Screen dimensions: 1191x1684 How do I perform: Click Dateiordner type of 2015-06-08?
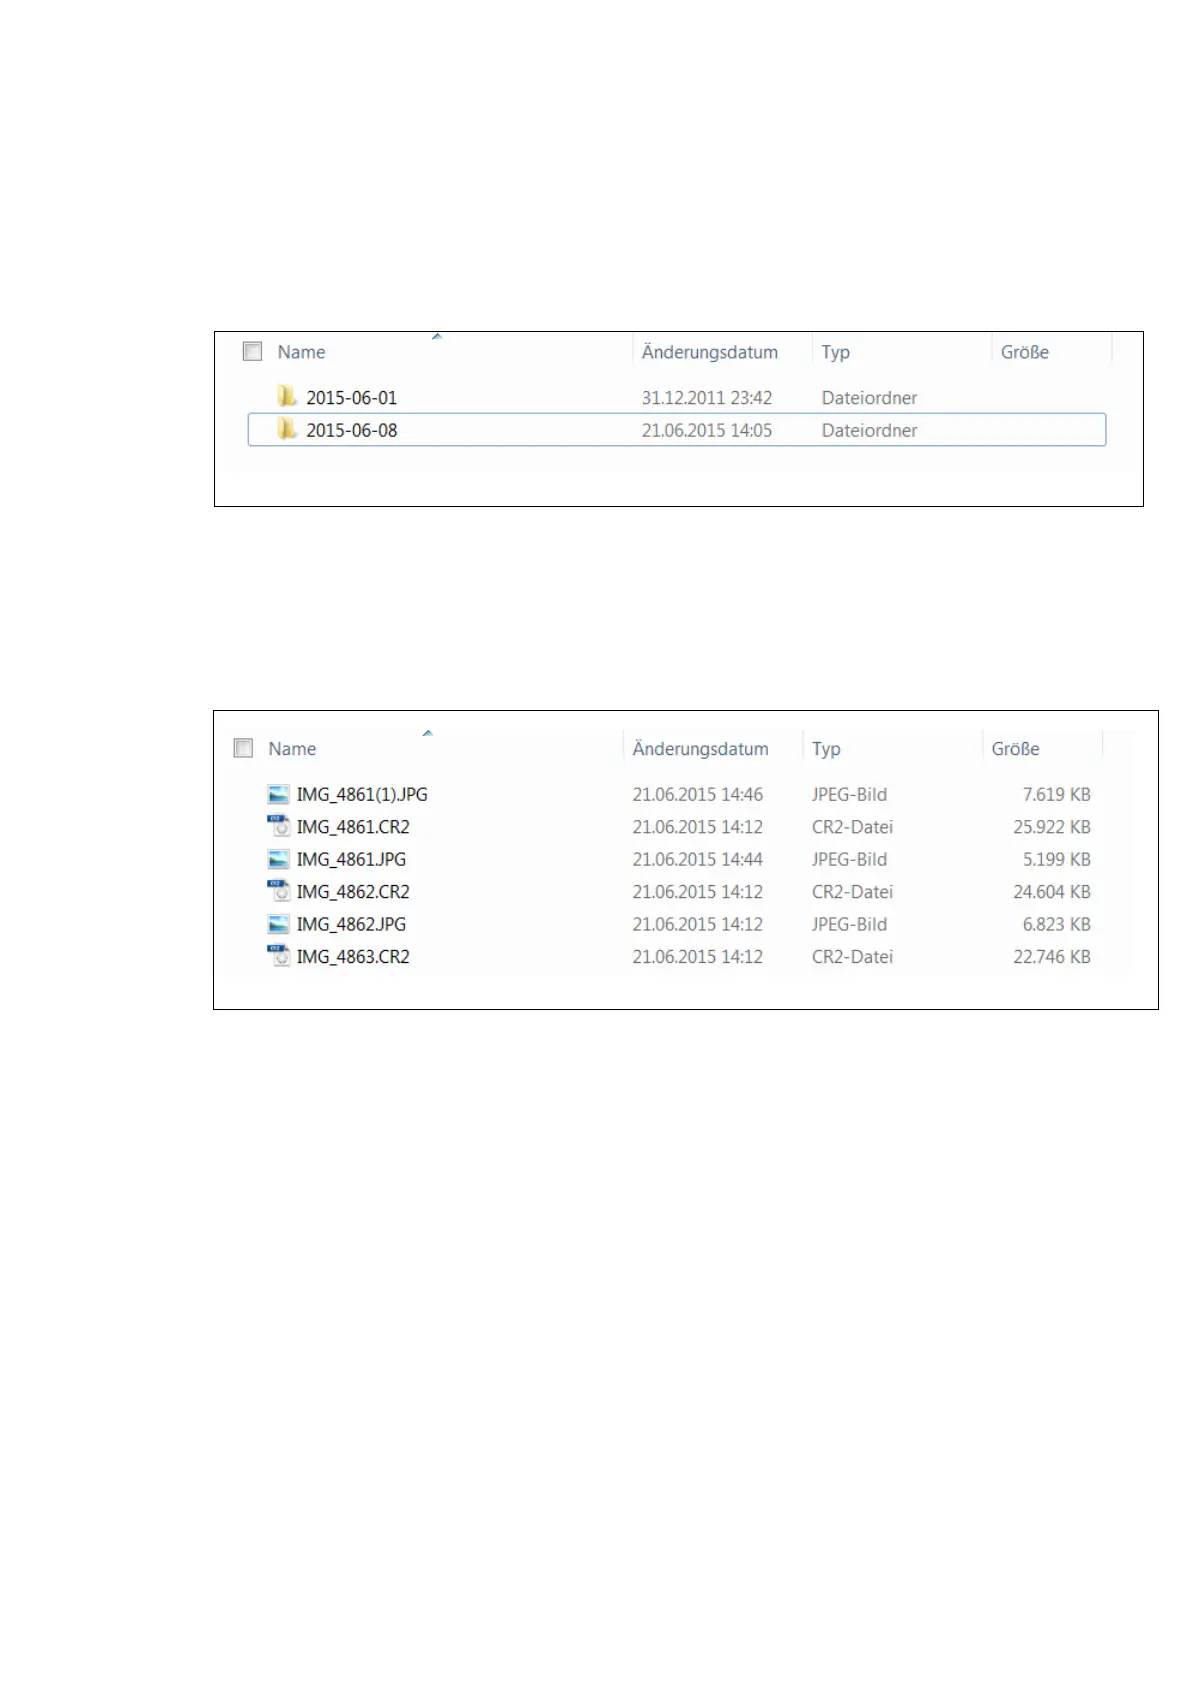pyautogui.click(x=869, y=431)
